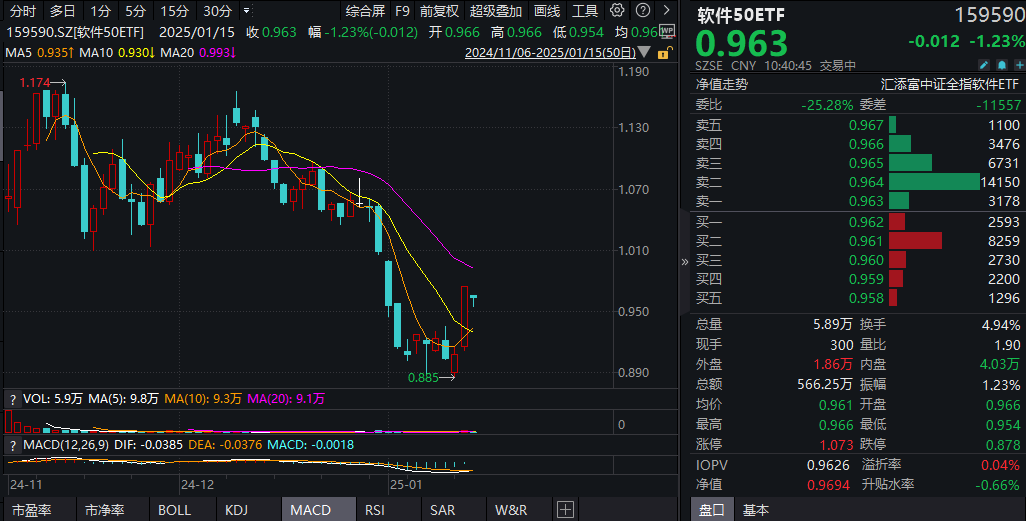
Task: Select the 5分 period
Action: coord(135,11)
